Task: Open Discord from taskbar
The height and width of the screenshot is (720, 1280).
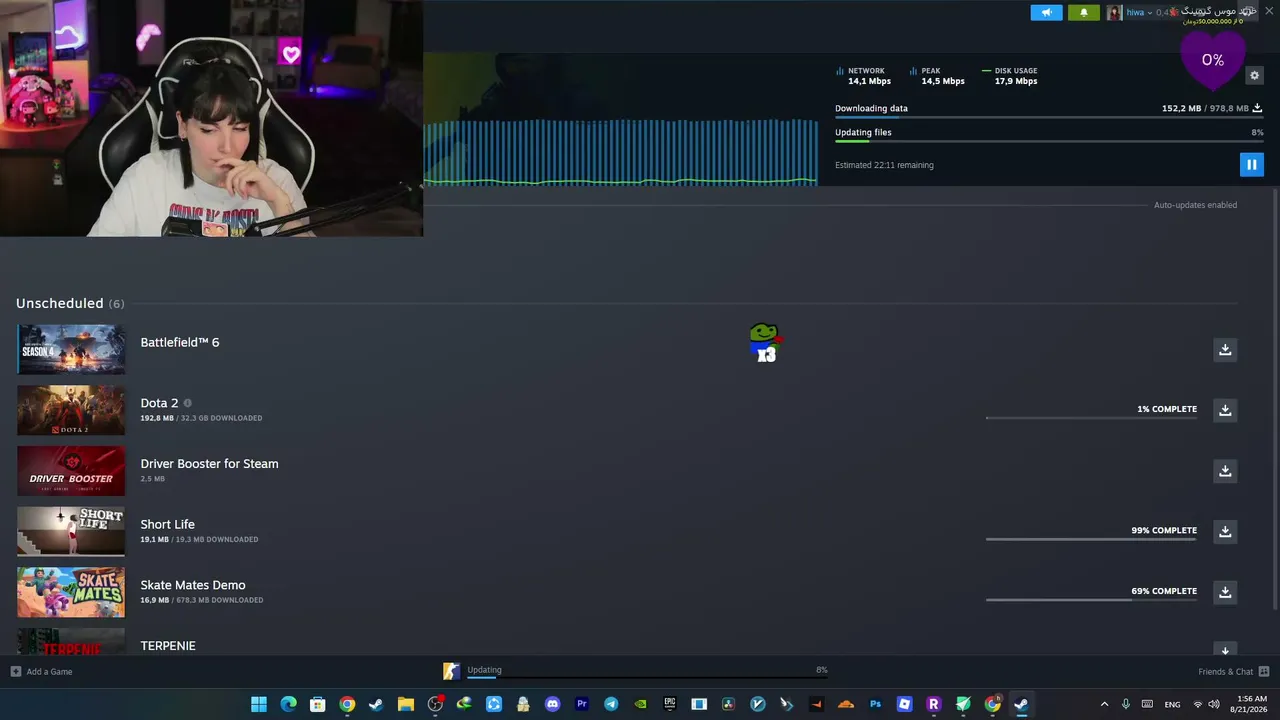Action: [552, 704]
